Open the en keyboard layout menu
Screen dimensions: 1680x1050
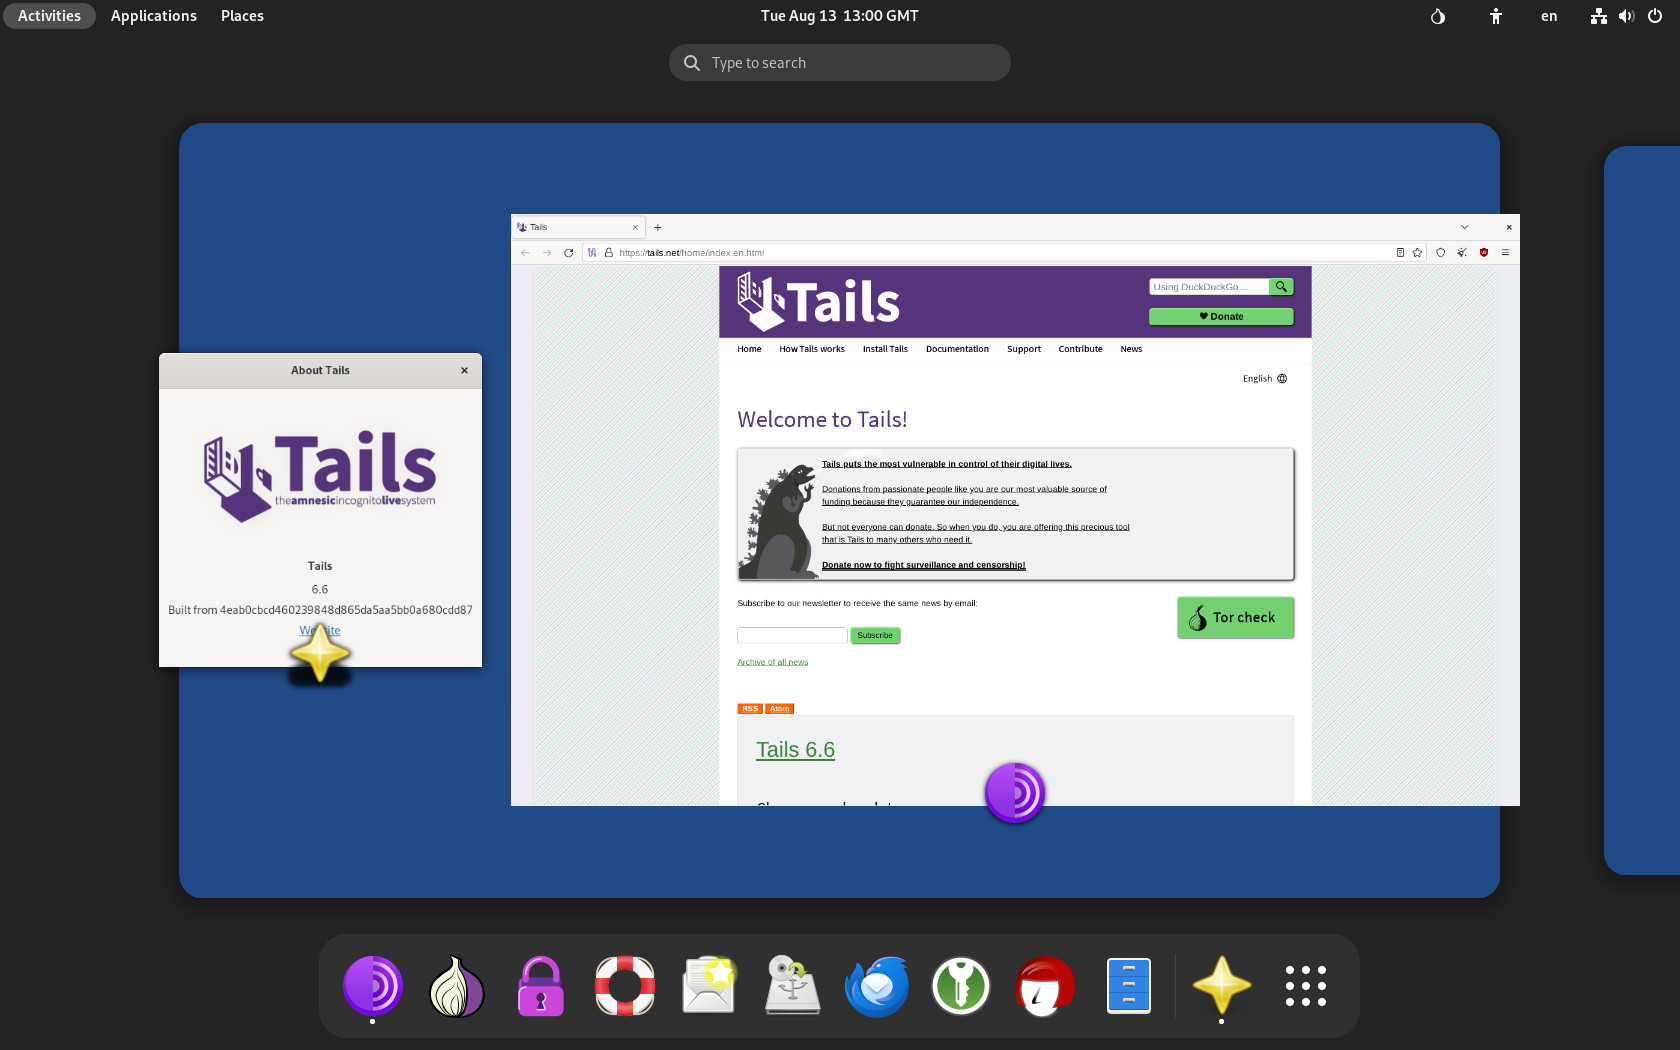coord(1549,16)
